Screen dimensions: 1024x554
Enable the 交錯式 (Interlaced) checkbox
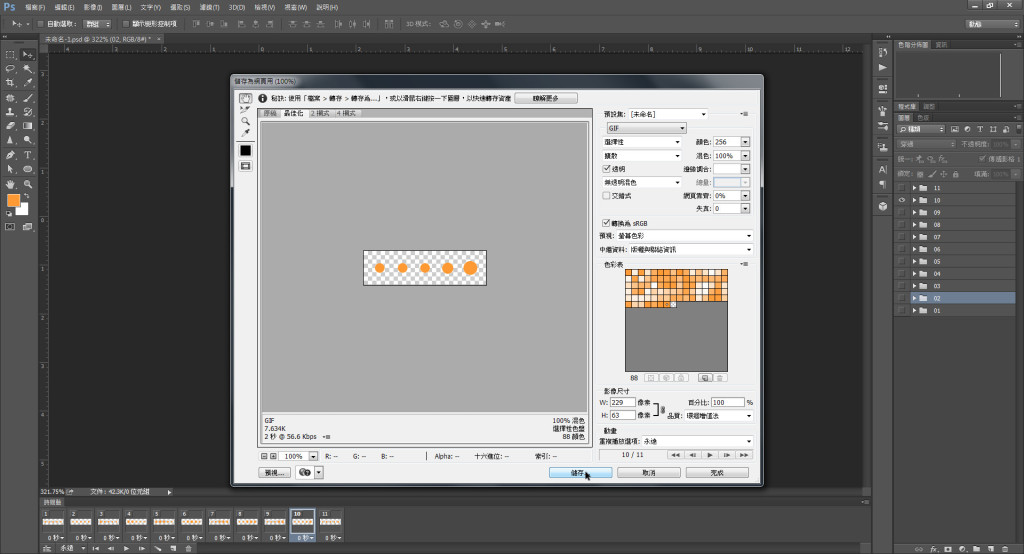[607, 196]
